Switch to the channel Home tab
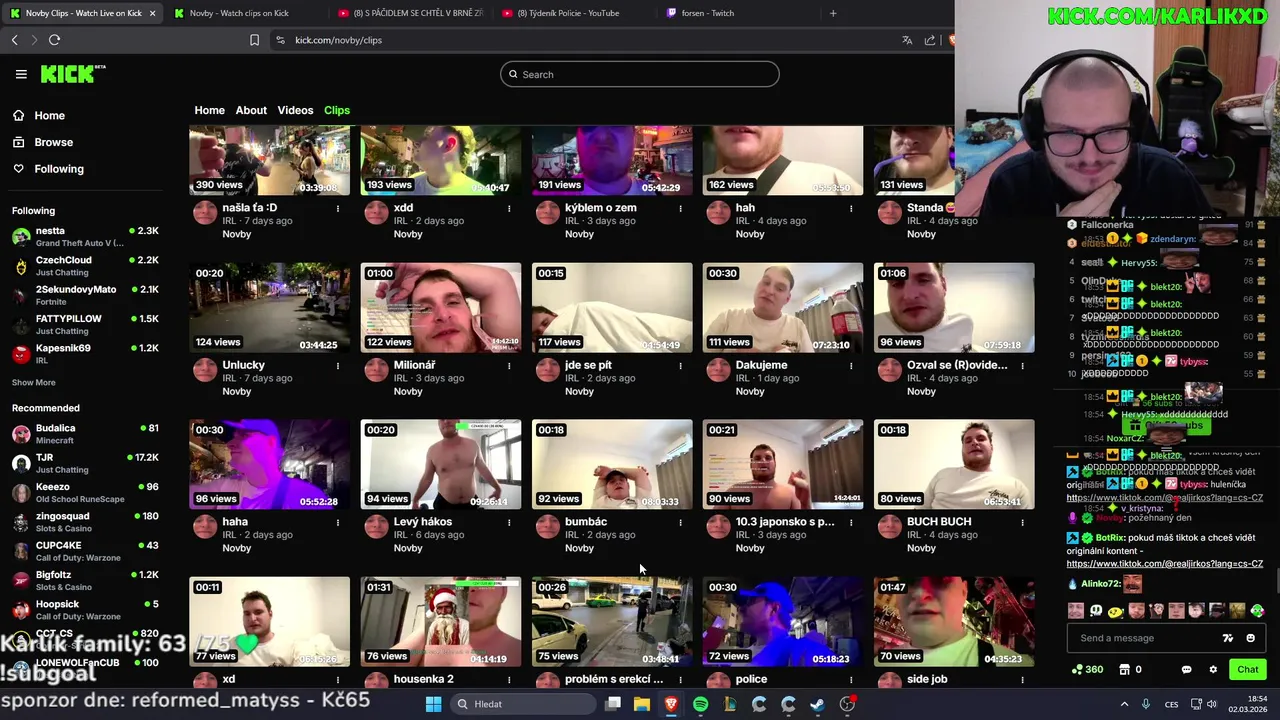This screenshot has height=720, width=1280. pyautogui.click(x=209, y=110)
